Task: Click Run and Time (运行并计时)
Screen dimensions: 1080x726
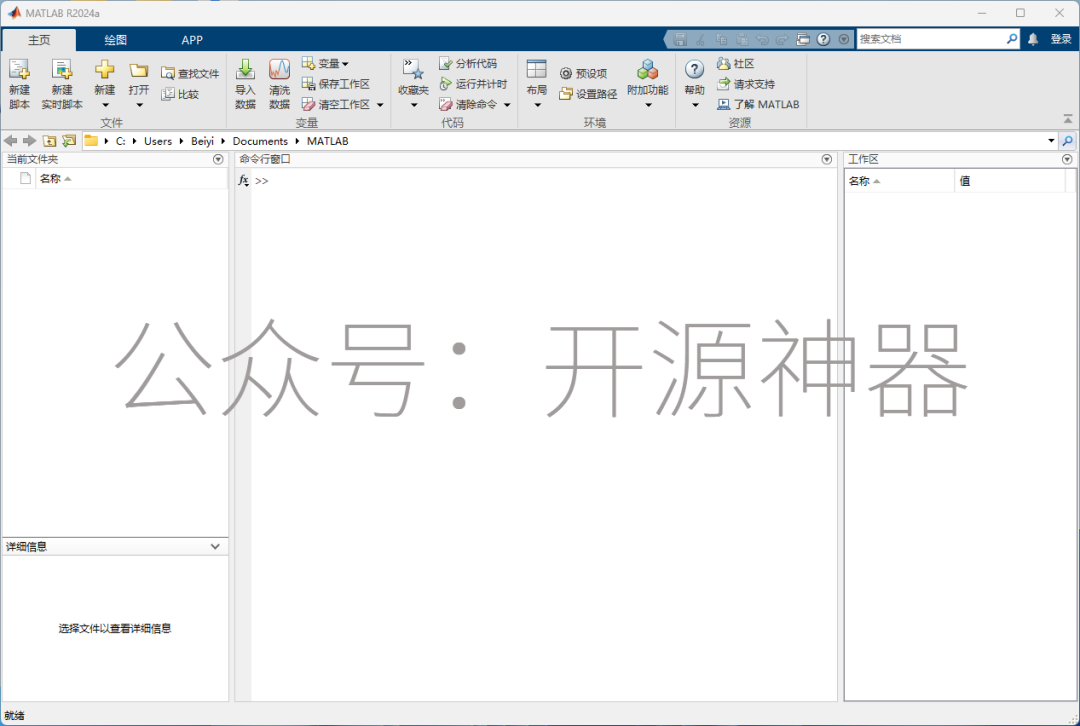Action: (473, 84)
